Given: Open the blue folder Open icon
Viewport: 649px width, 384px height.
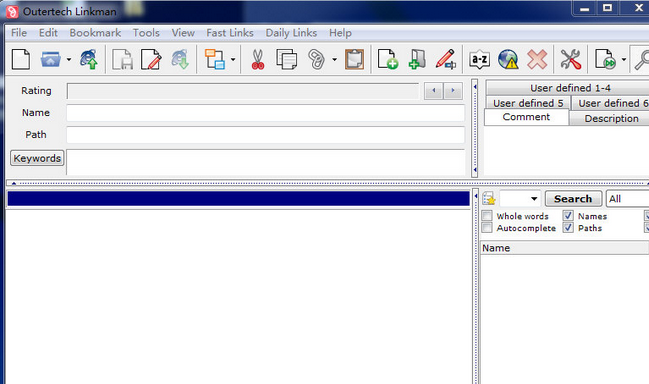Looking at the screenshot, I should 50,60.
